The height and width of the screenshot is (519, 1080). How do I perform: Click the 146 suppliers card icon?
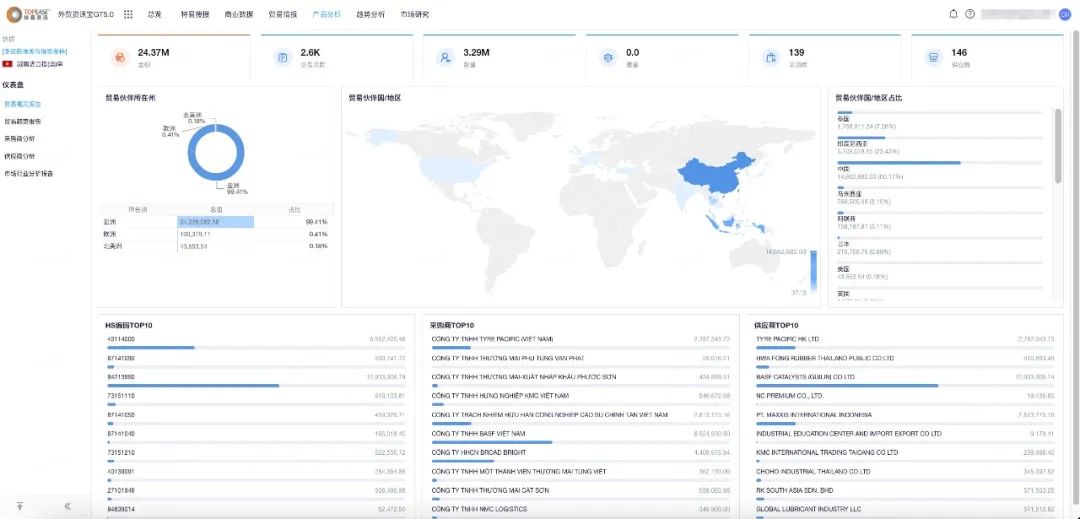933,58
